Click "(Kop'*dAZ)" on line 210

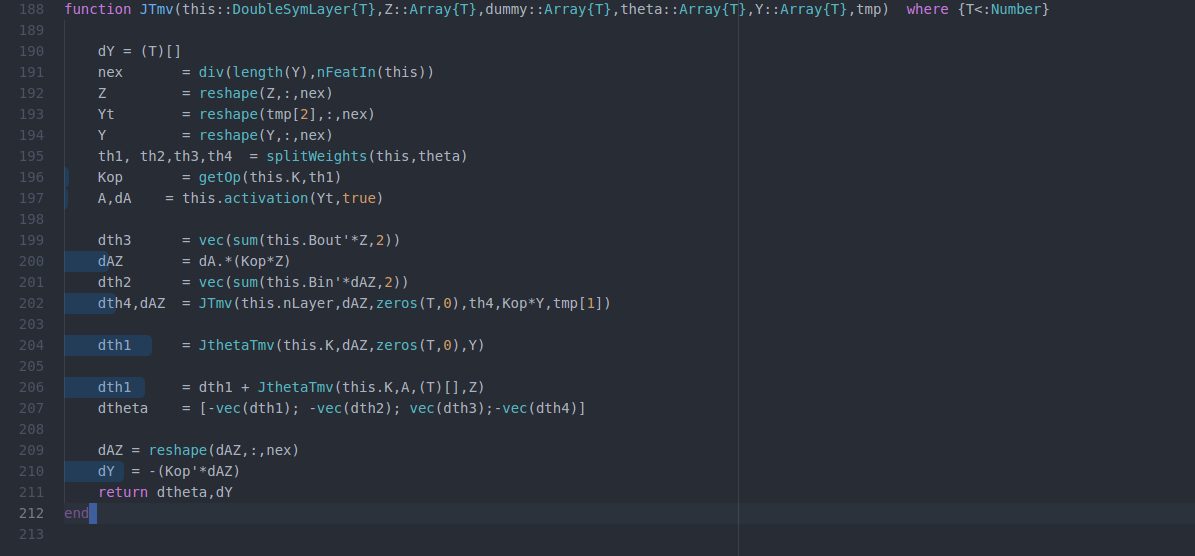click(198, 471)
